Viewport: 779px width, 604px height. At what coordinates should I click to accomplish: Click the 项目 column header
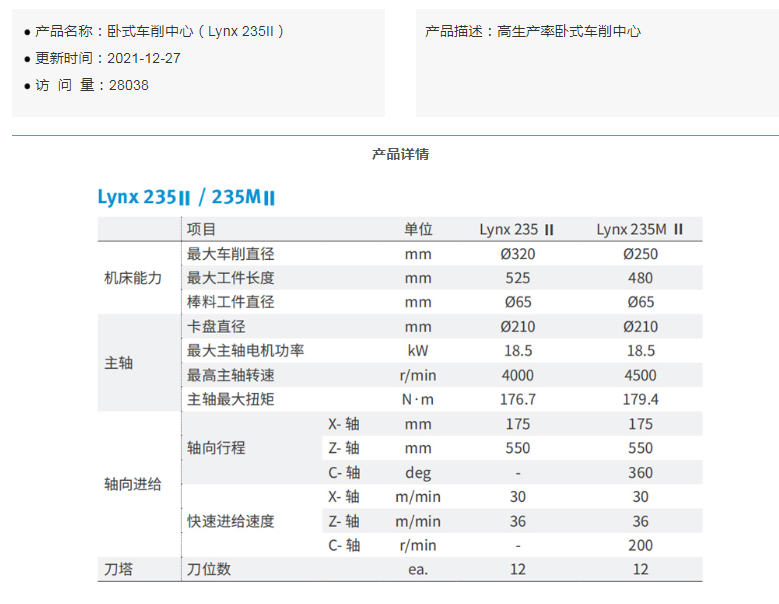201,229
